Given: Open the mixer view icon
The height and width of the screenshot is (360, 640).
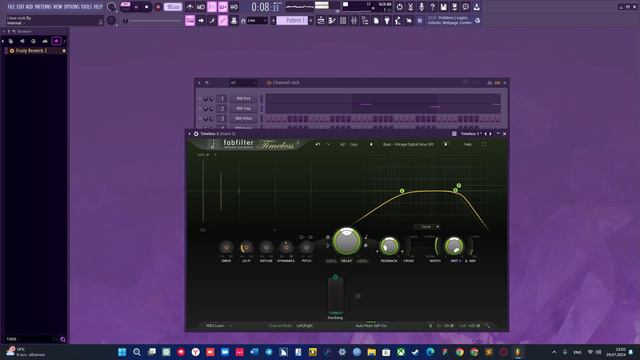Looking at the screenshot, I should [x=354, y=20].
